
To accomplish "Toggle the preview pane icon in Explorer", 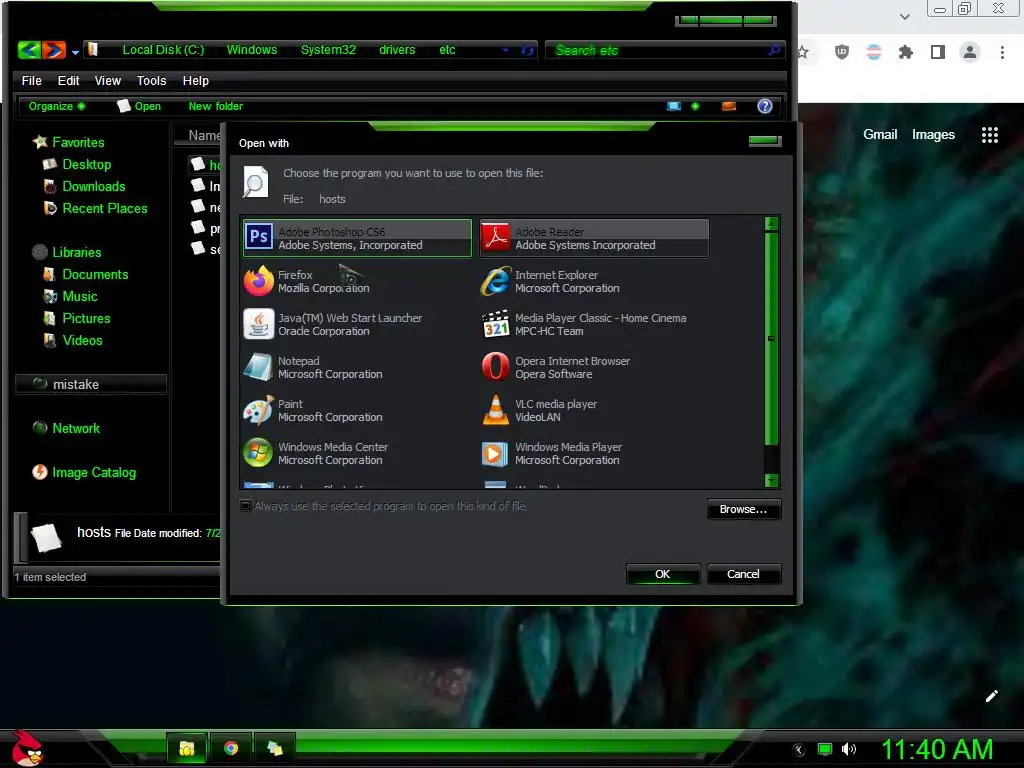I will (729, 106).
